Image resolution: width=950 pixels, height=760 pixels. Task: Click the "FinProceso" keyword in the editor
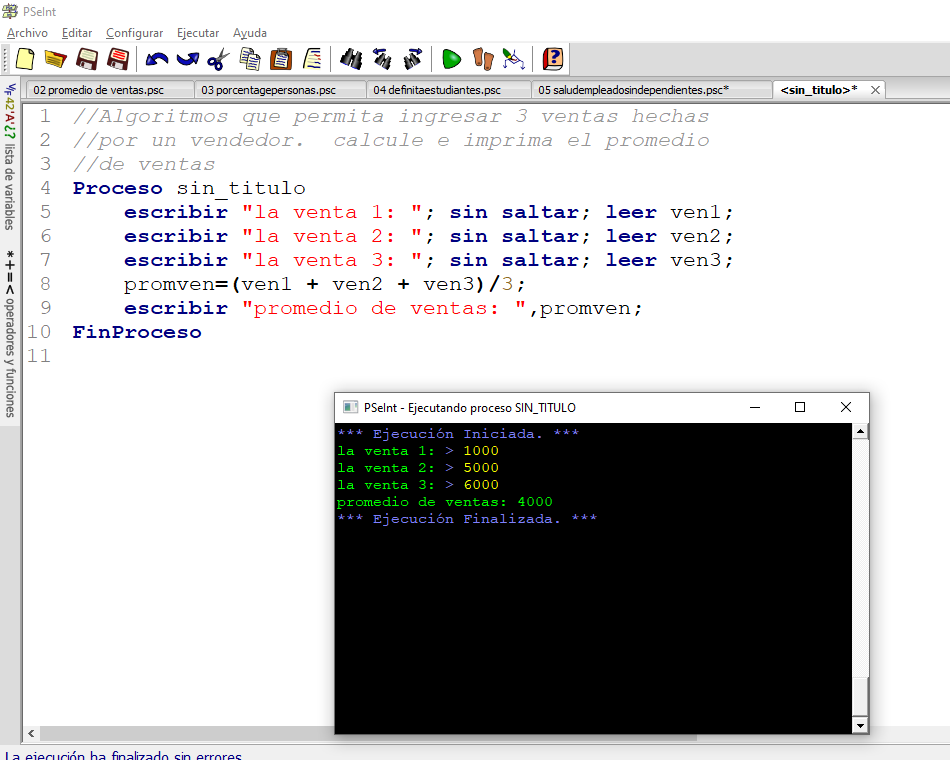[137, 332]
